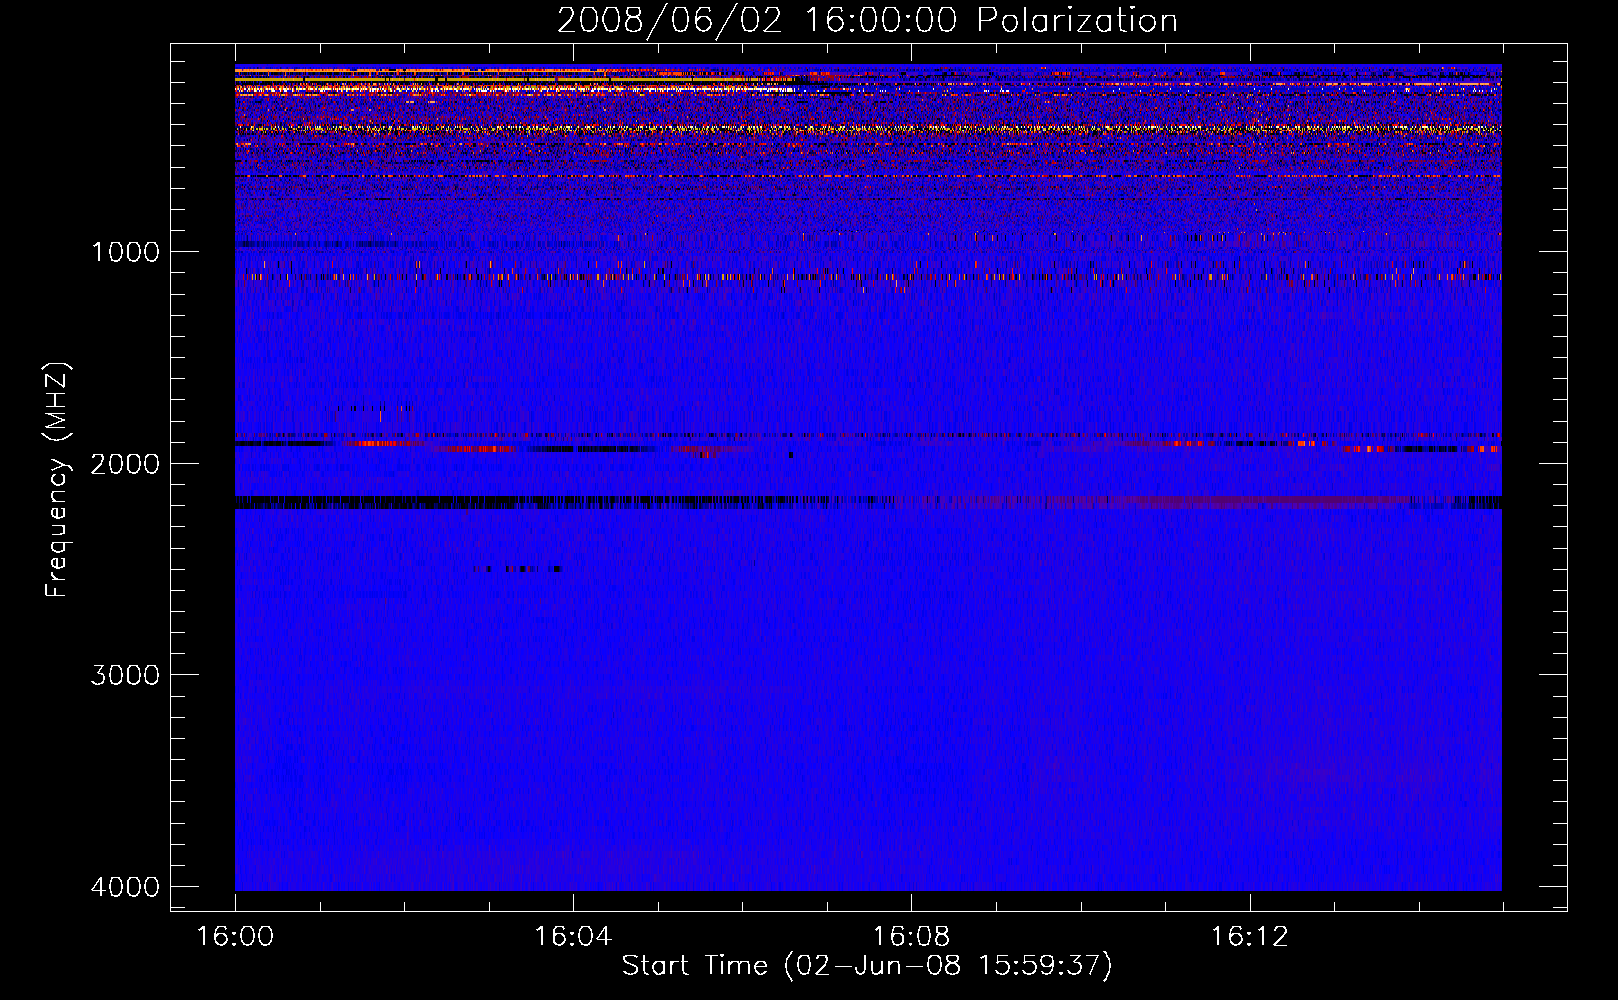Click the 4000 frequency tick label

pyautogui.click(x=125, y=887)
